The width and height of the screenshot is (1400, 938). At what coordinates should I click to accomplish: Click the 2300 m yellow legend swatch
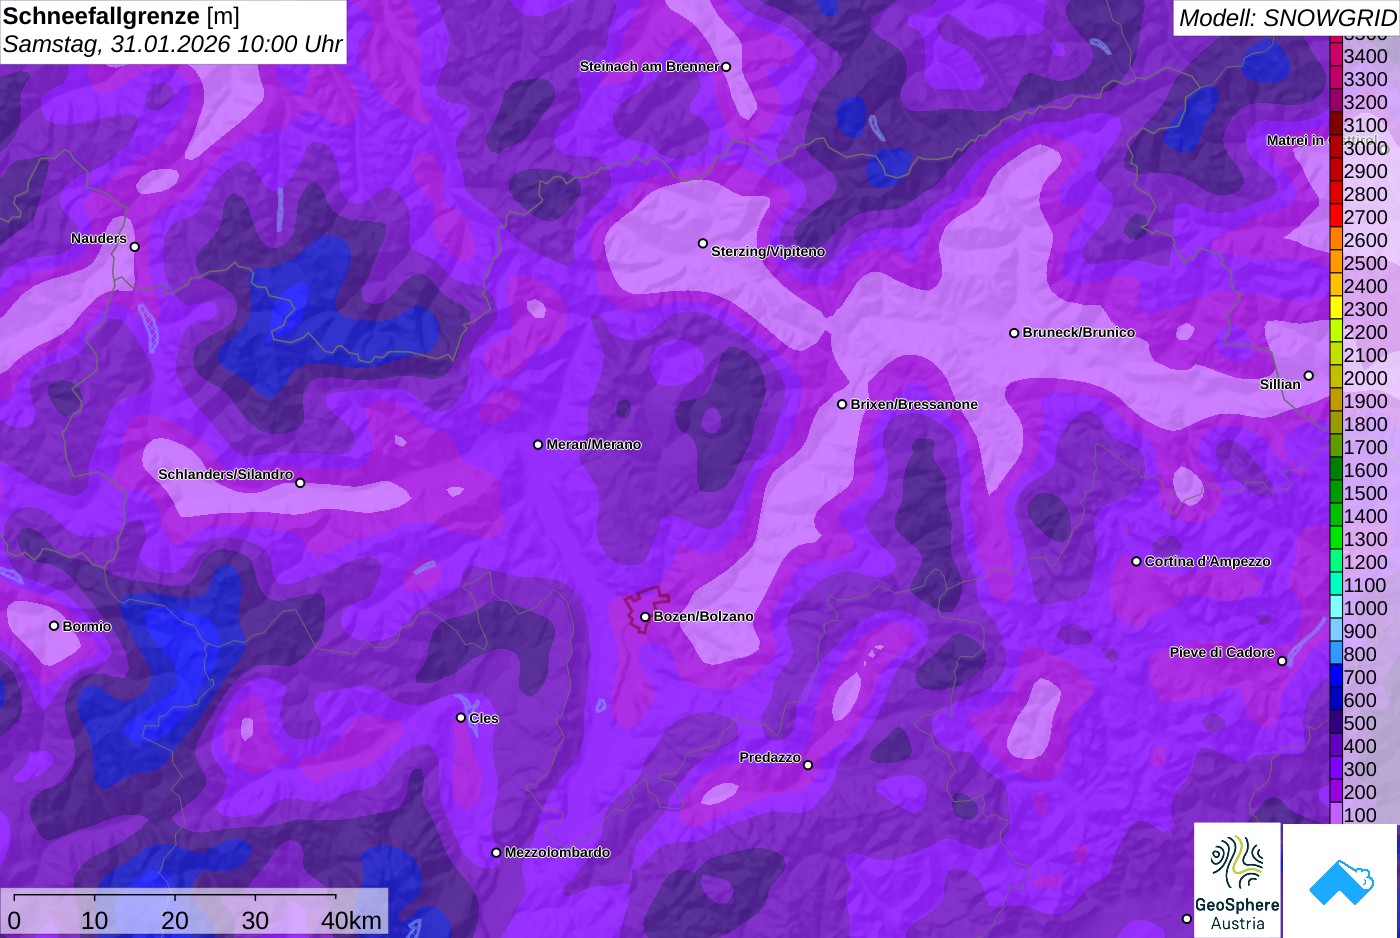tap(1336, 309)
